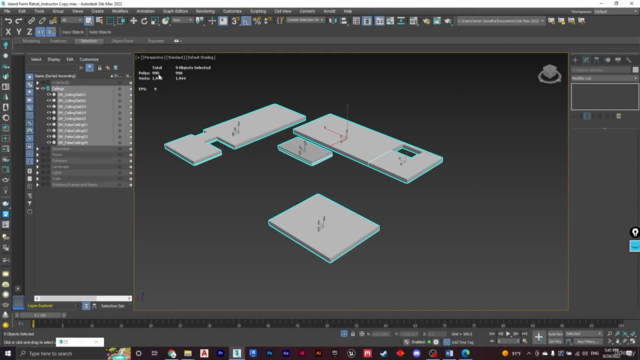Expand the Lights layer

pos(38,173)
